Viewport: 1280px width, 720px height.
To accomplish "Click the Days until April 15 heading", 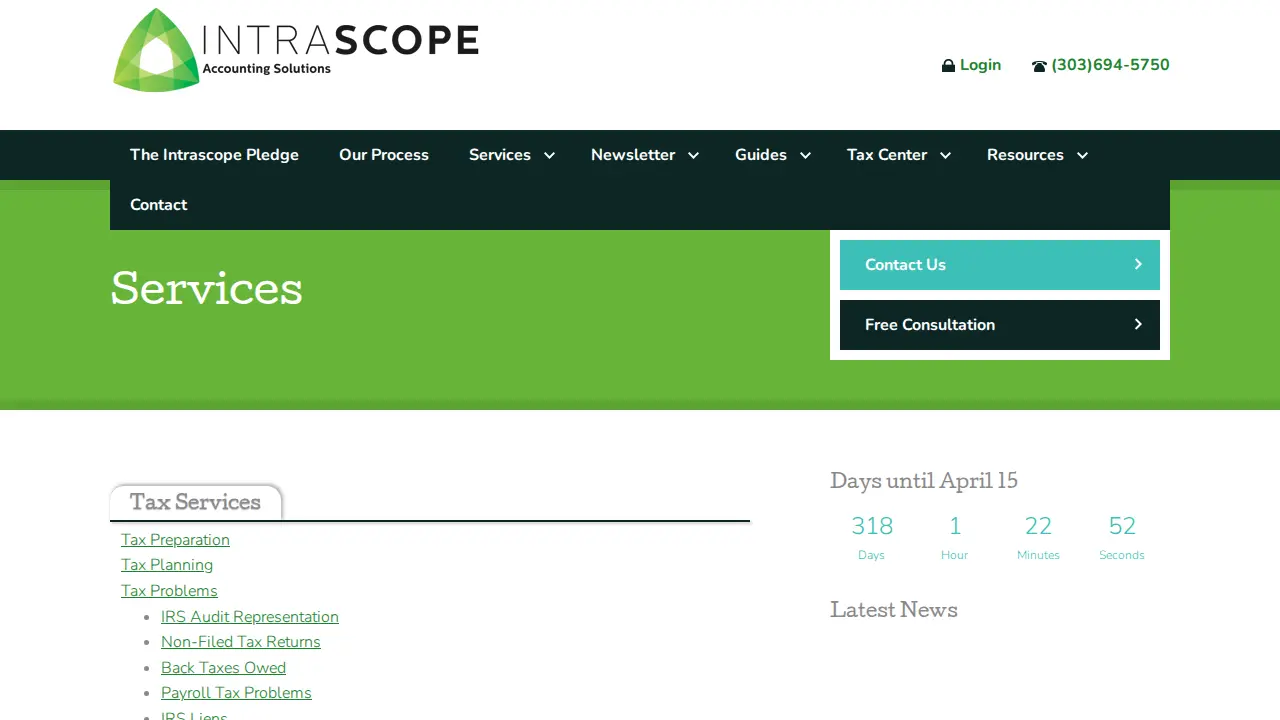I will [924, 481].
